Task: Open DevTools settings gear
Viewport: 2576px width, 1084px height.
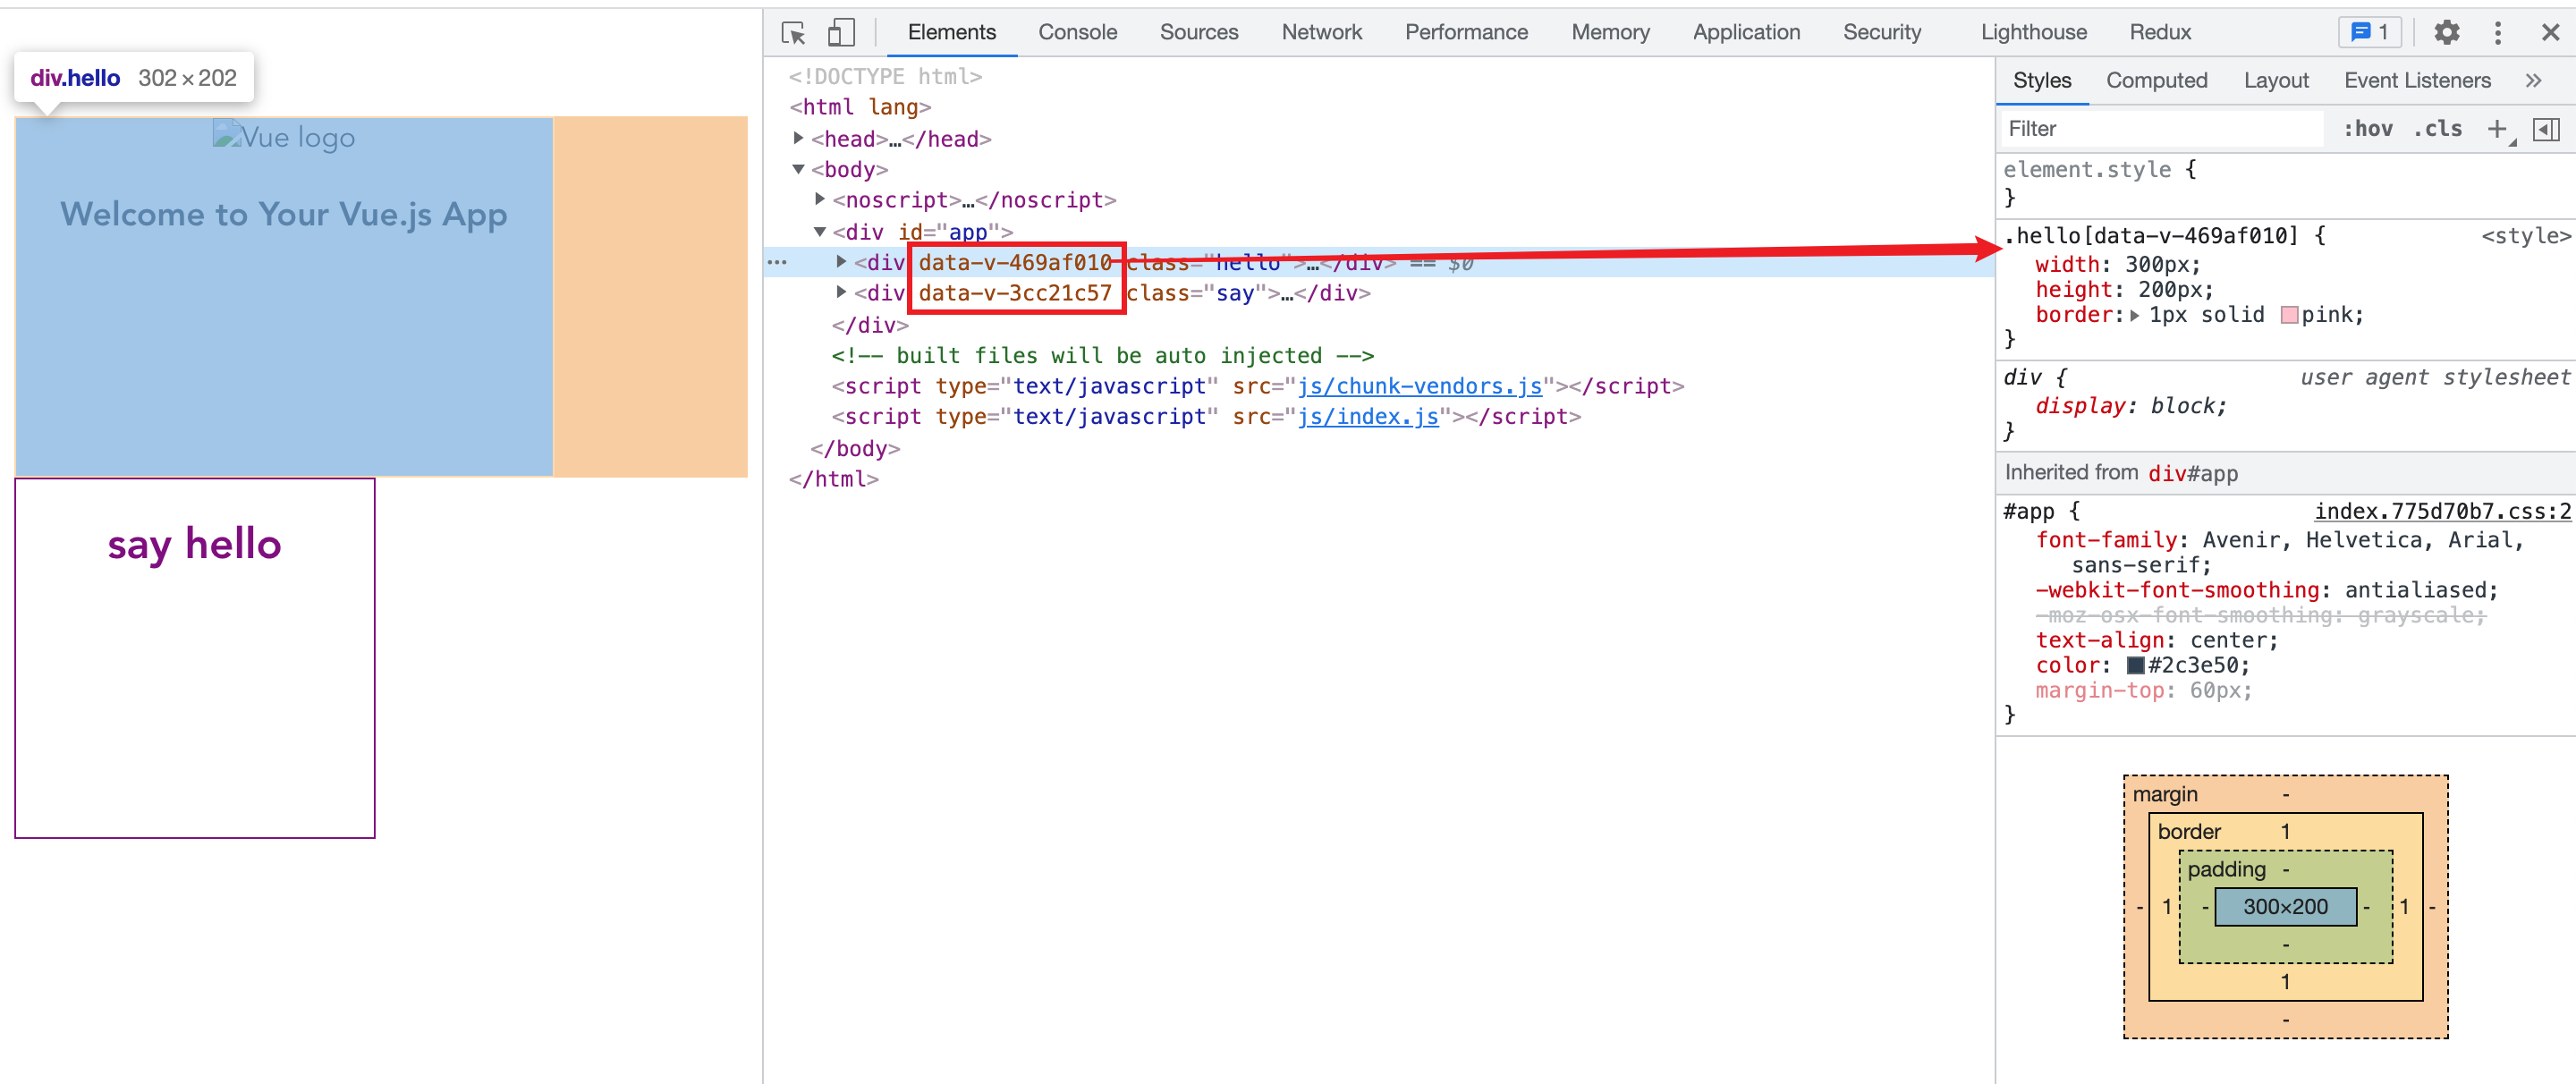Action: point(2446,33)
